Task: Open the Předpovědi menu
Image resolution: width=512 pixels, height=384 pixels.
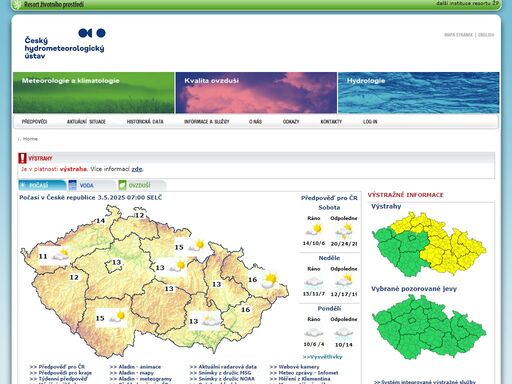Action: (x=34, y=122)
